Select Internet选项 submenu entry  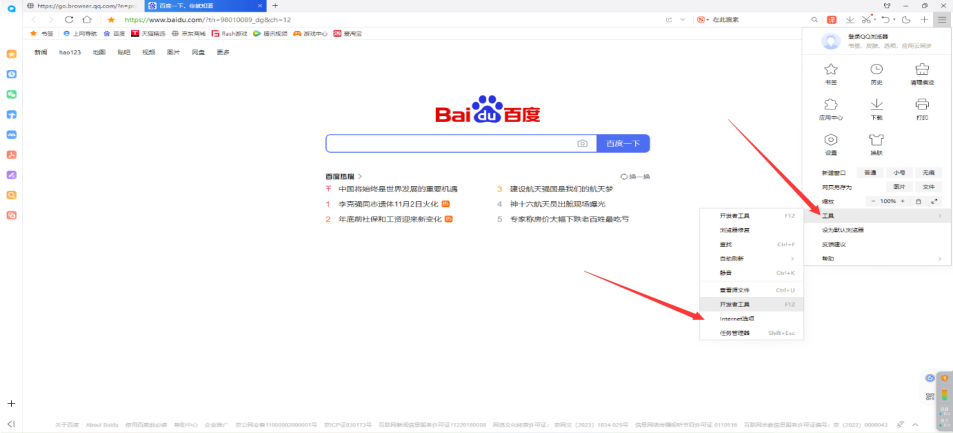coord(752,319)
